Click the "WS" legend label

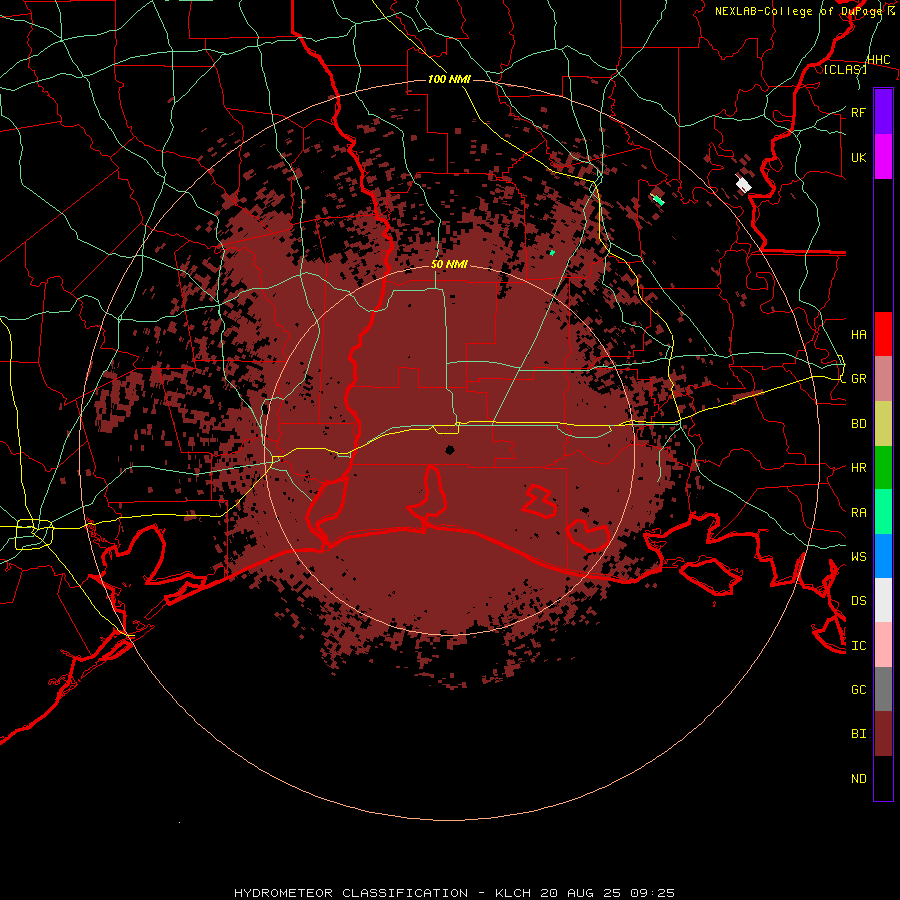[858, 557]
